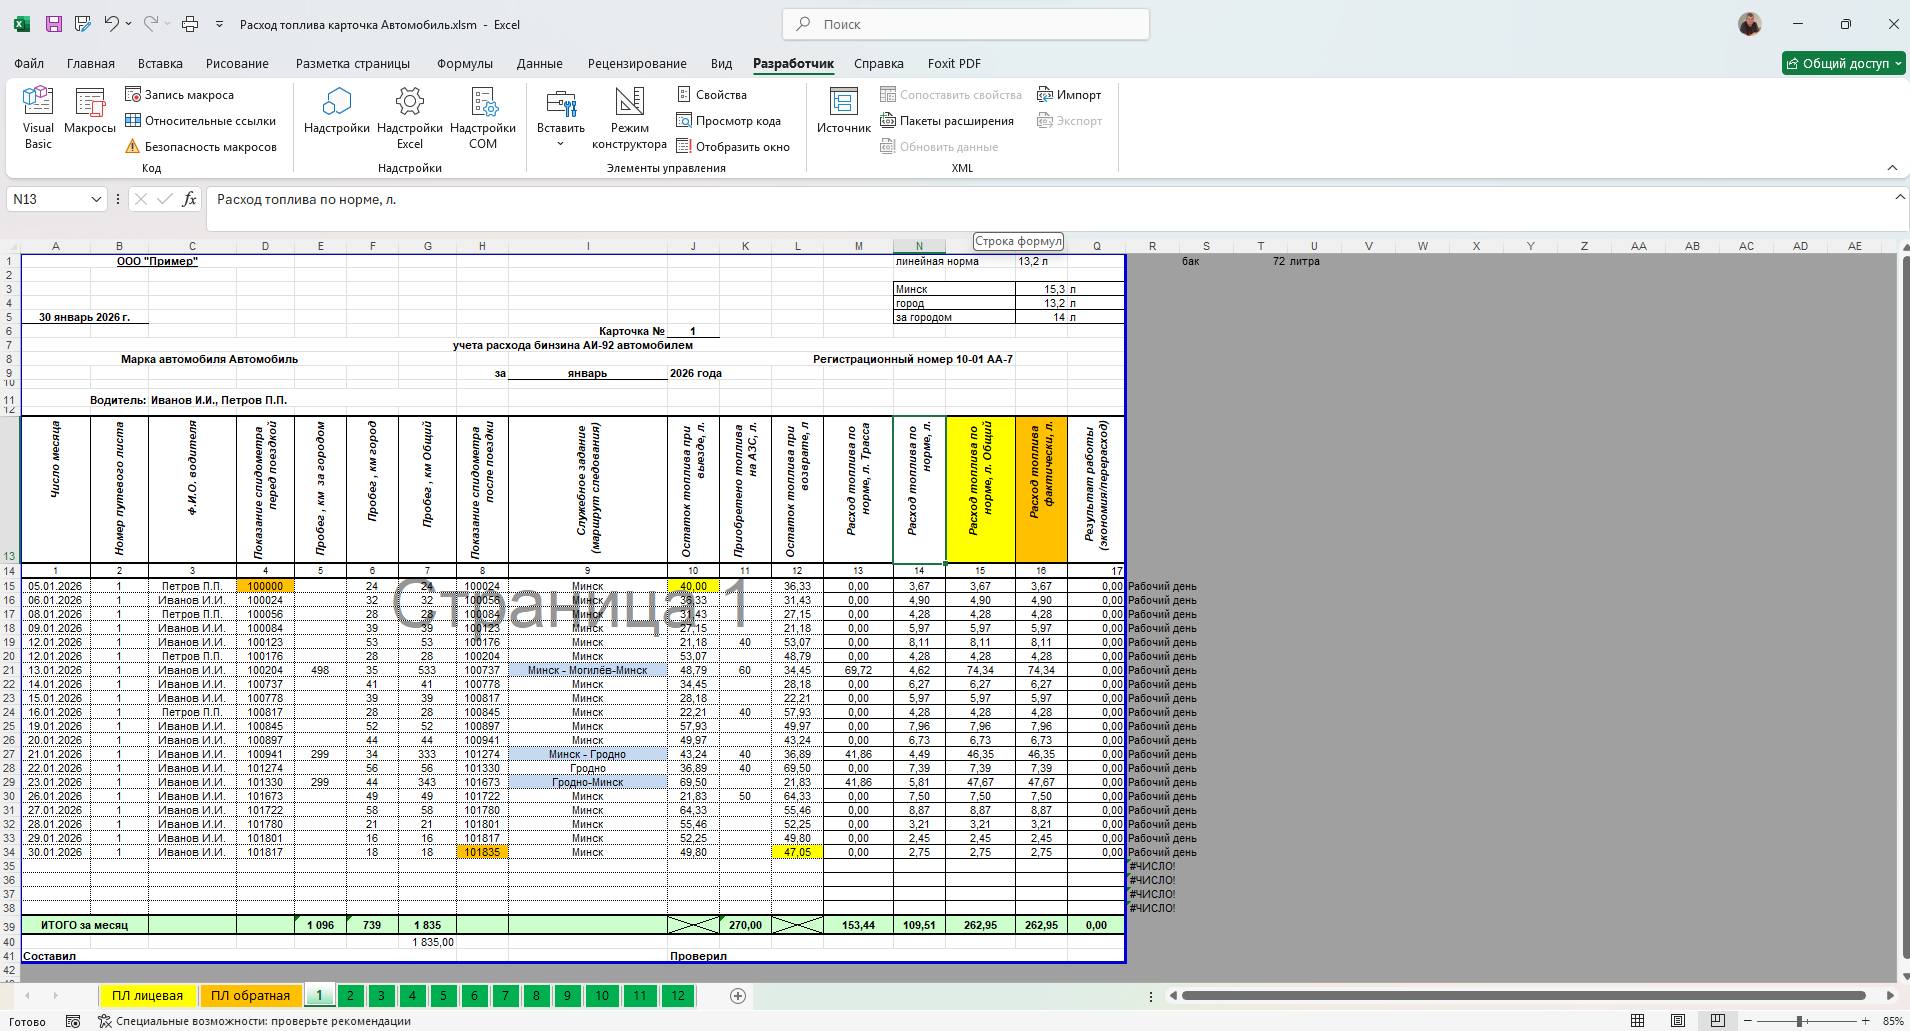
Task: Select the orange cell with 100000
Action: pos(265,586)
